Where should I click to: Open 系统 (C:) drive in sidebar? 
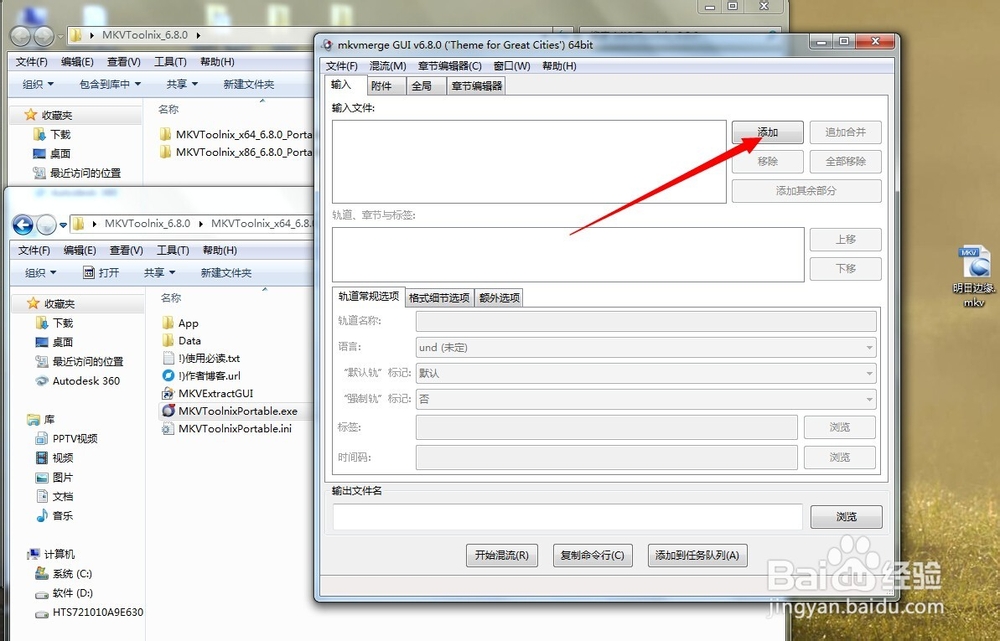point(72,574)
